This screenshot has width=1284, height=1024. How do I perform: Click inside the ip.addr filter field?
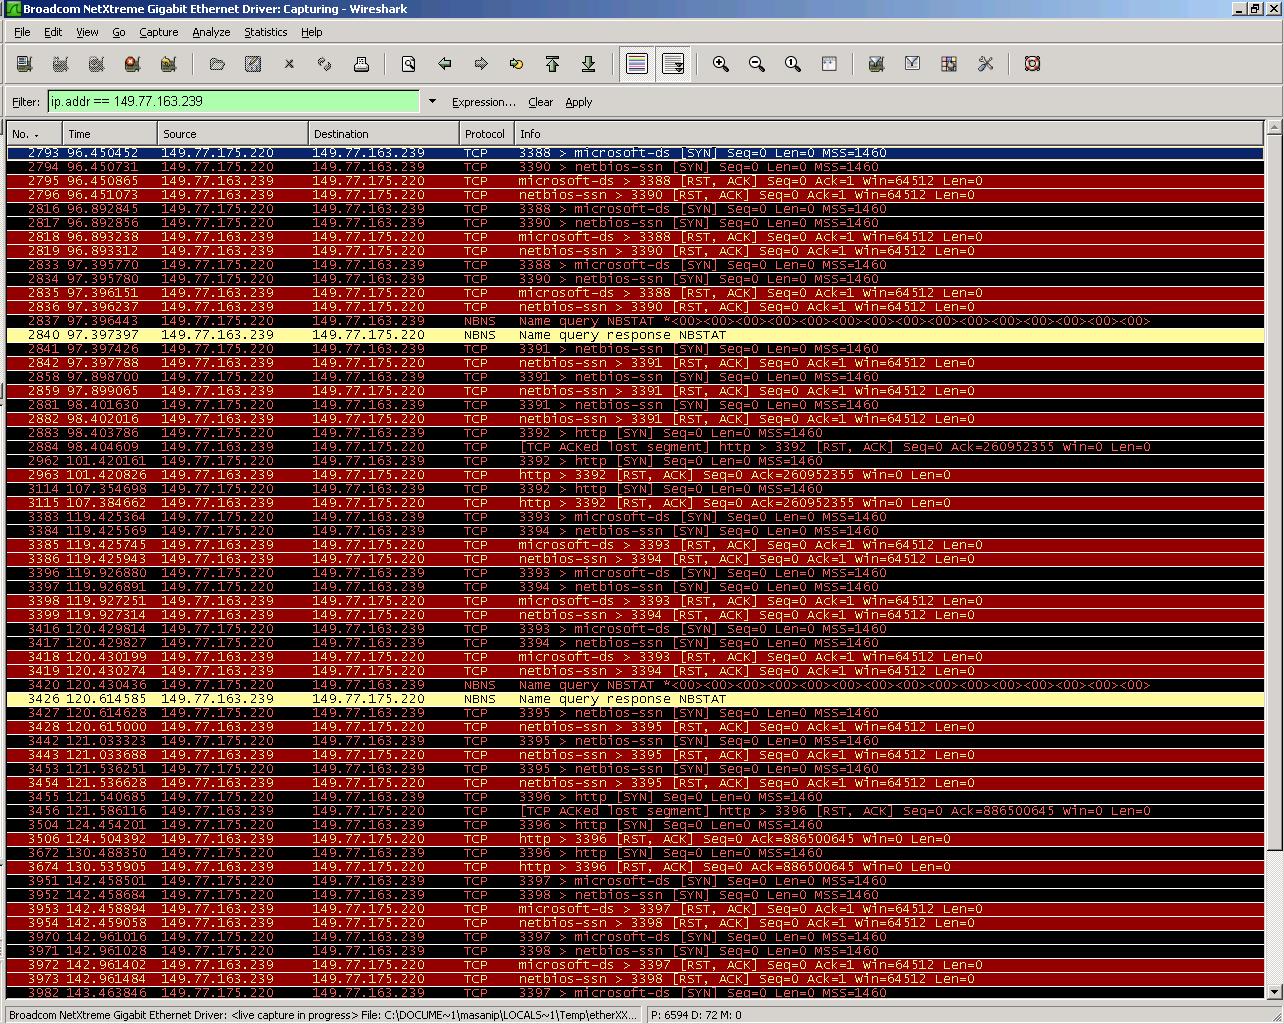click(233, 101)
